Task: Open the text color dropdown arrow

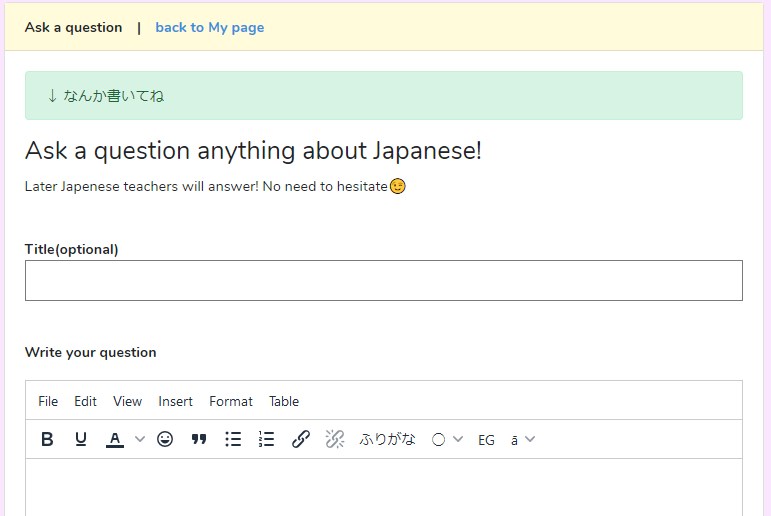Action: [x=140, y=439]
